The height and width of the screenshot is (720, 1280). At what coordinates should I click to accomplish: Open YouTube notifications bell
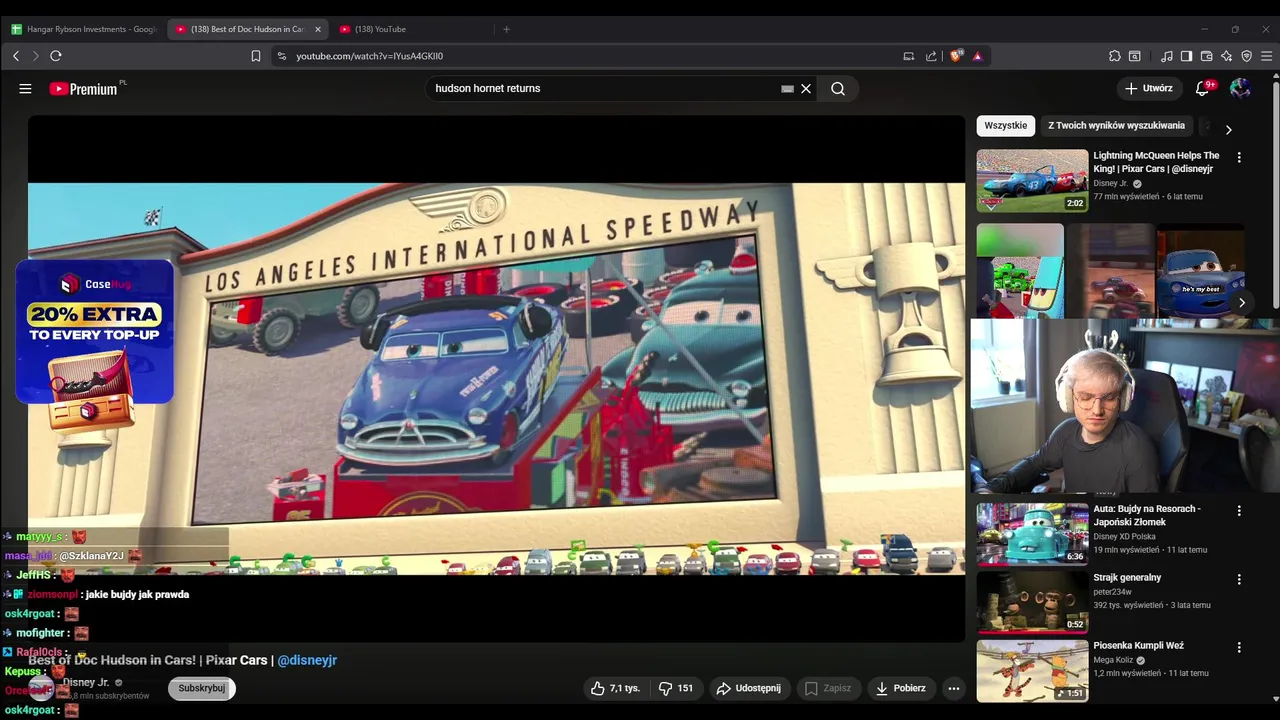coord(1203,88)
